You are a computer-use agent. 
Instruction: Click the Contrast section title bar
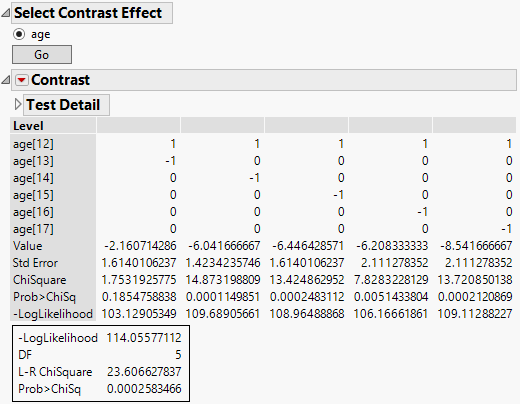[264, 80]
